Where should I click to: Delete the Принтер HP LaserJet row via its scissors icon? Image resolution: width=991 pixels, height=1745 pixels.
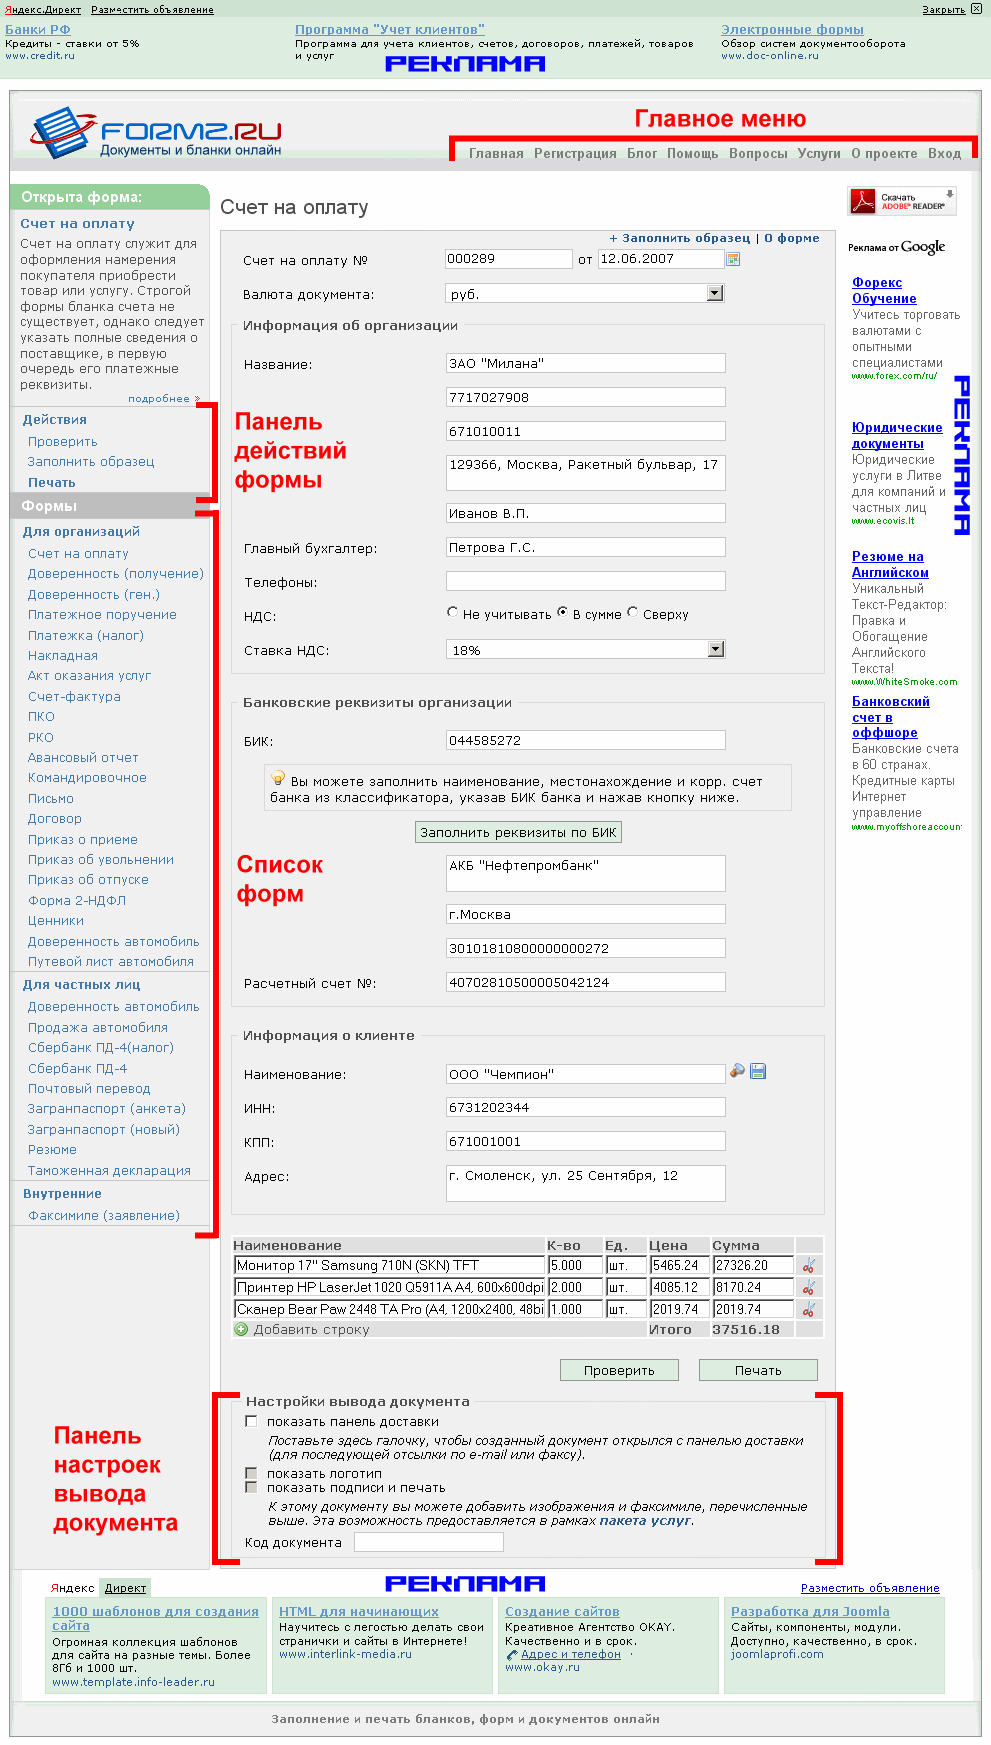(809, 1288)
